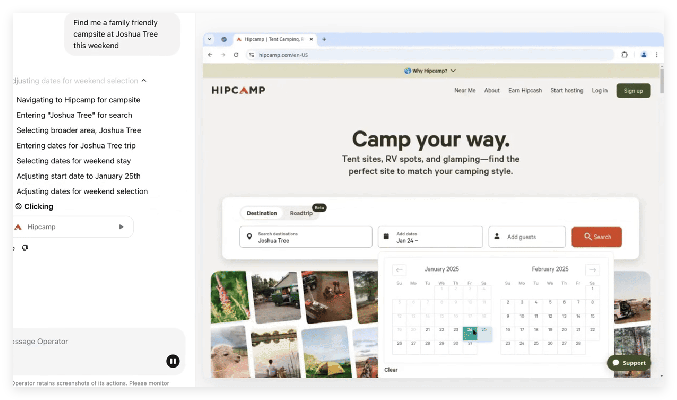Screen dimensions: 677x400
Task: Reload the browser page
Action: 236,55
